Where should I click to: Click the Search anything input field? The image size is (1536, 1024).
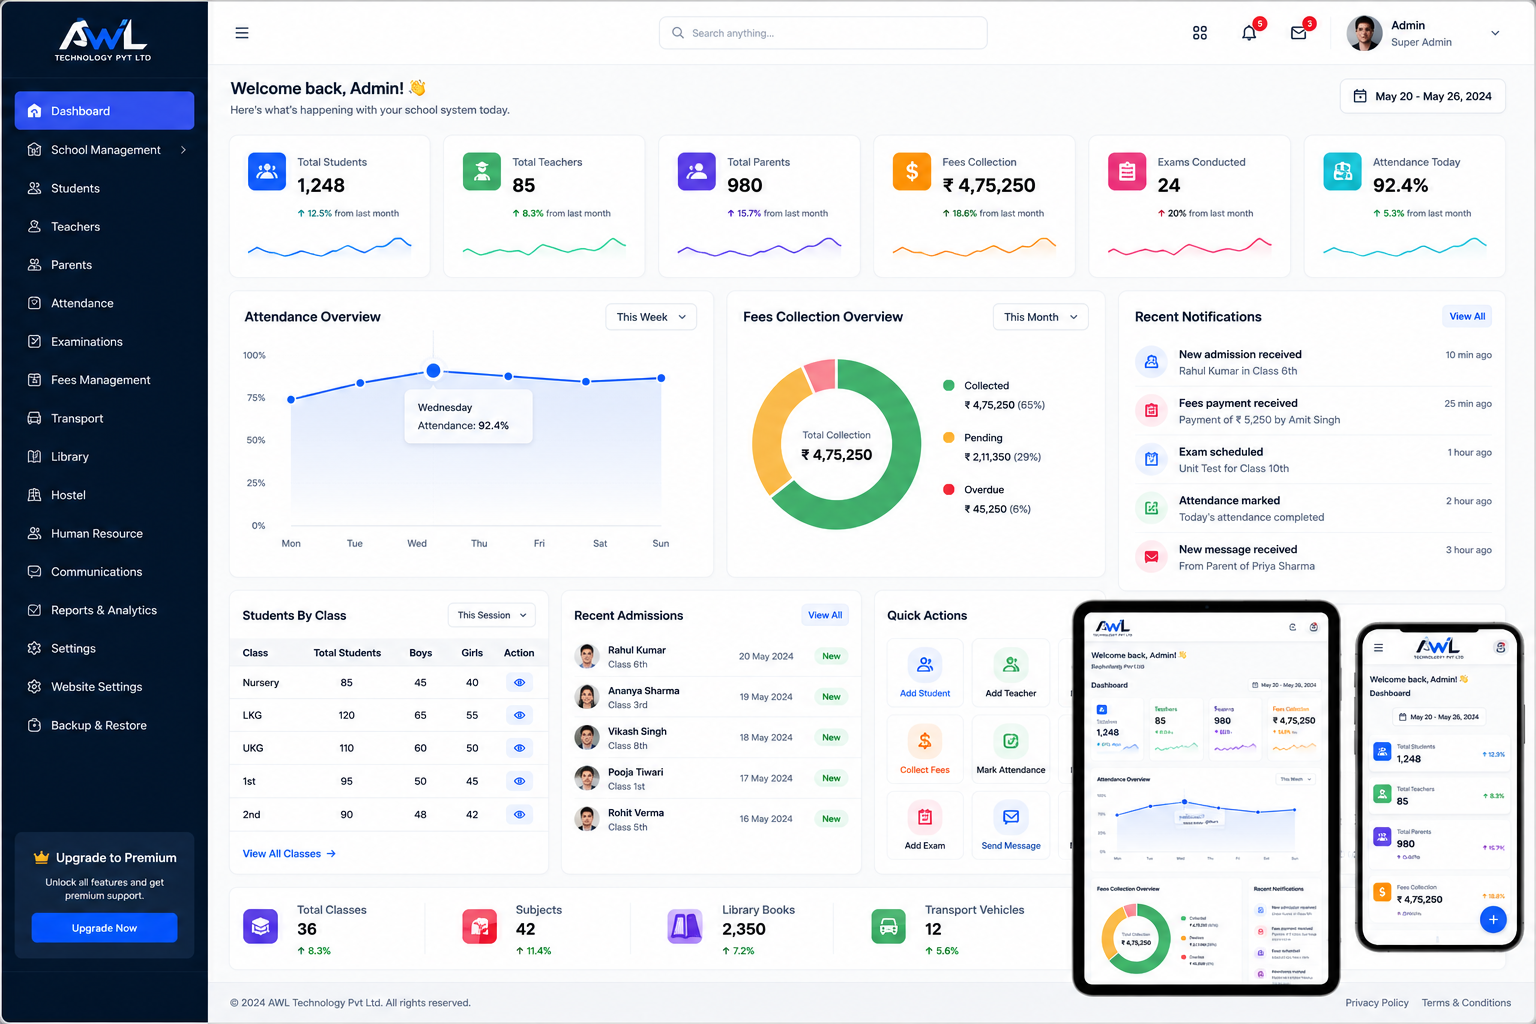click(x=823, y=33)
